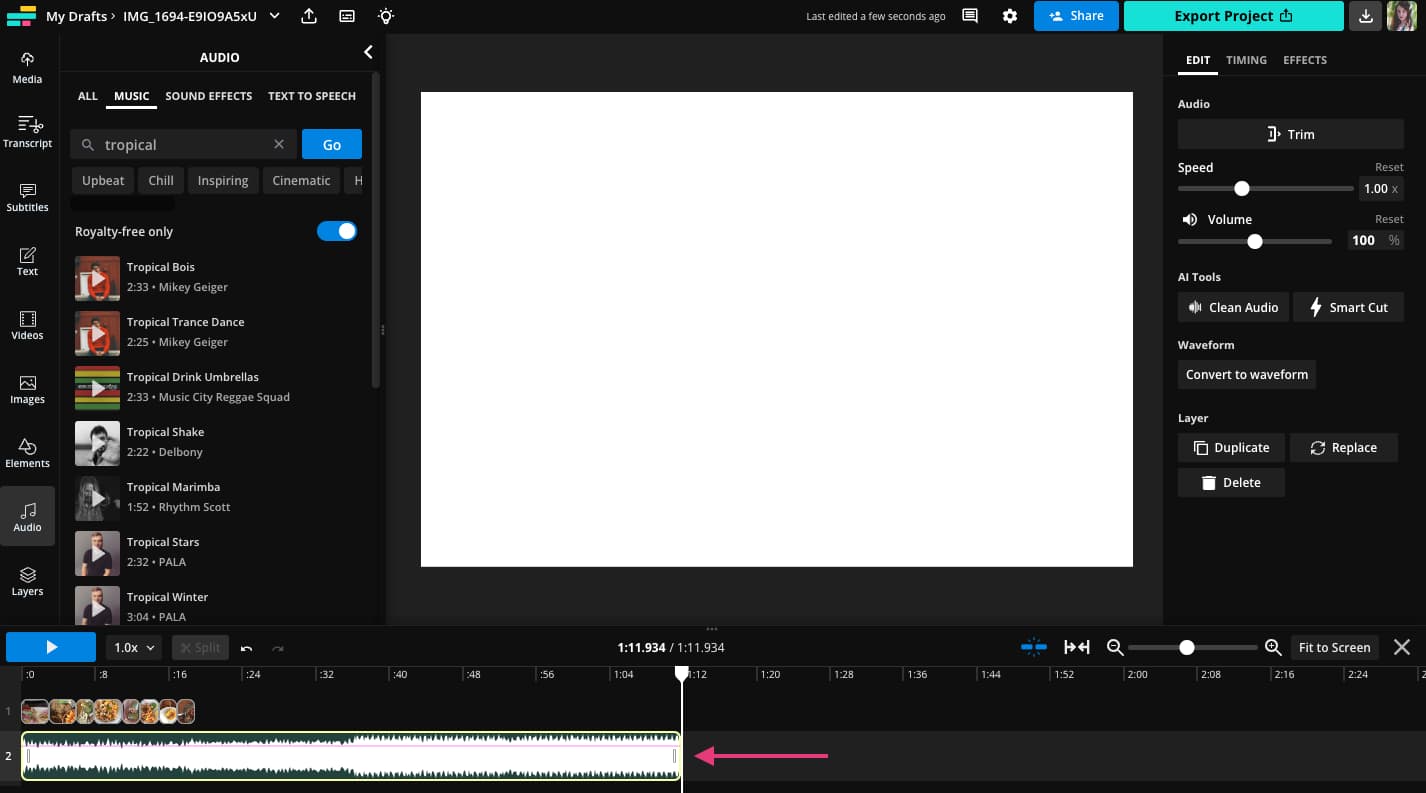Open the Subtitles sidebar tool
1426x793 pixels.
[27, 196]
